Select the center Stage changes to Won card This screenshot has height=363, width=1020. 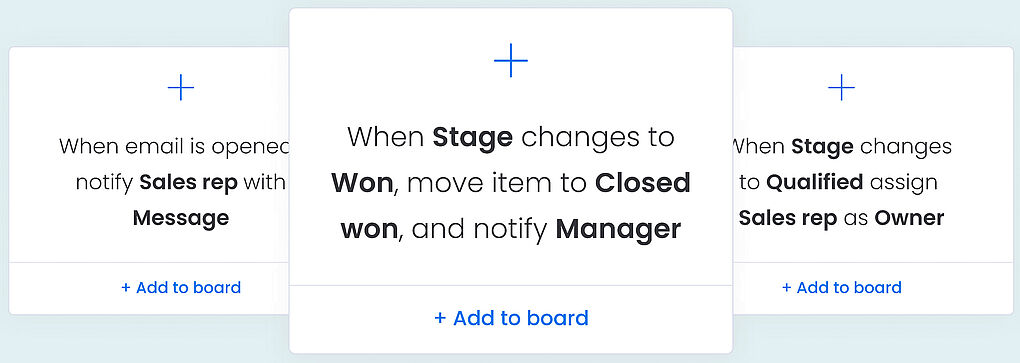coord(511,181)
